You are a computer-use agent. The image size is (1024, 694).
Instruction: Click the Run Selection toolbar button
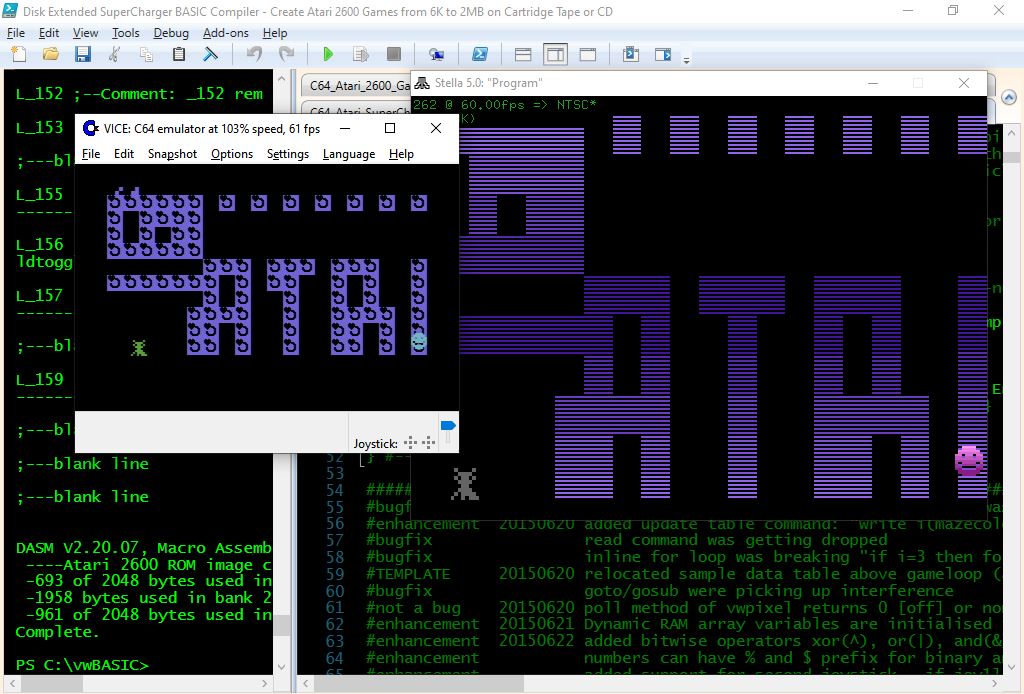pyautogui.click(x=361, y=54)
